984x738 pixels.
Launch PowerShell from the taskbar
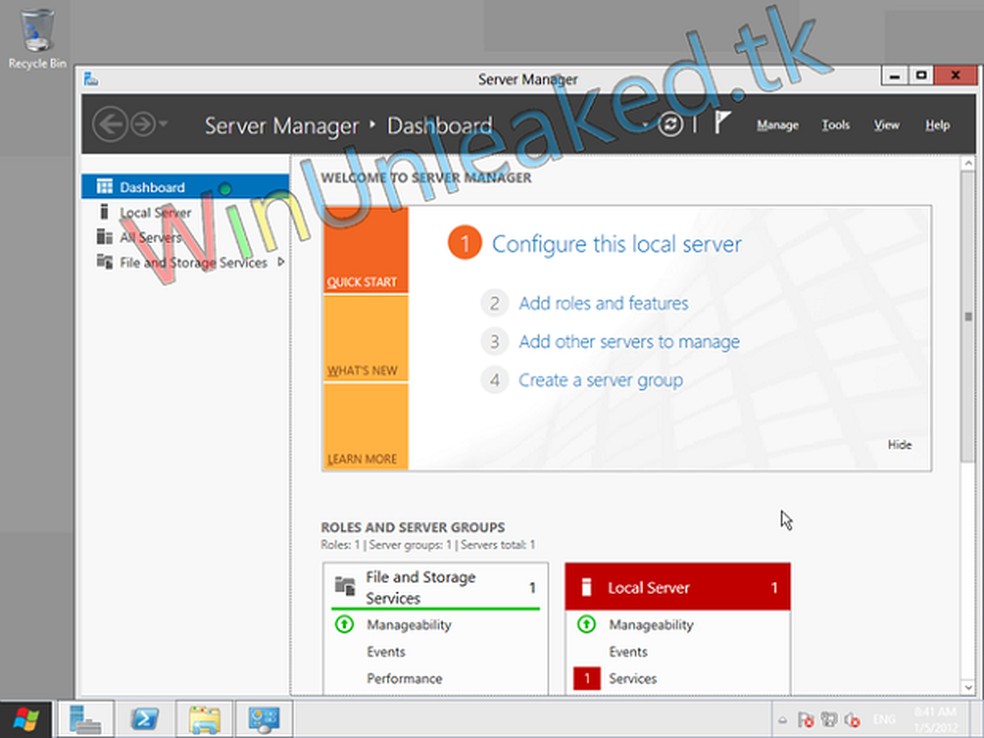coord(145,719)
